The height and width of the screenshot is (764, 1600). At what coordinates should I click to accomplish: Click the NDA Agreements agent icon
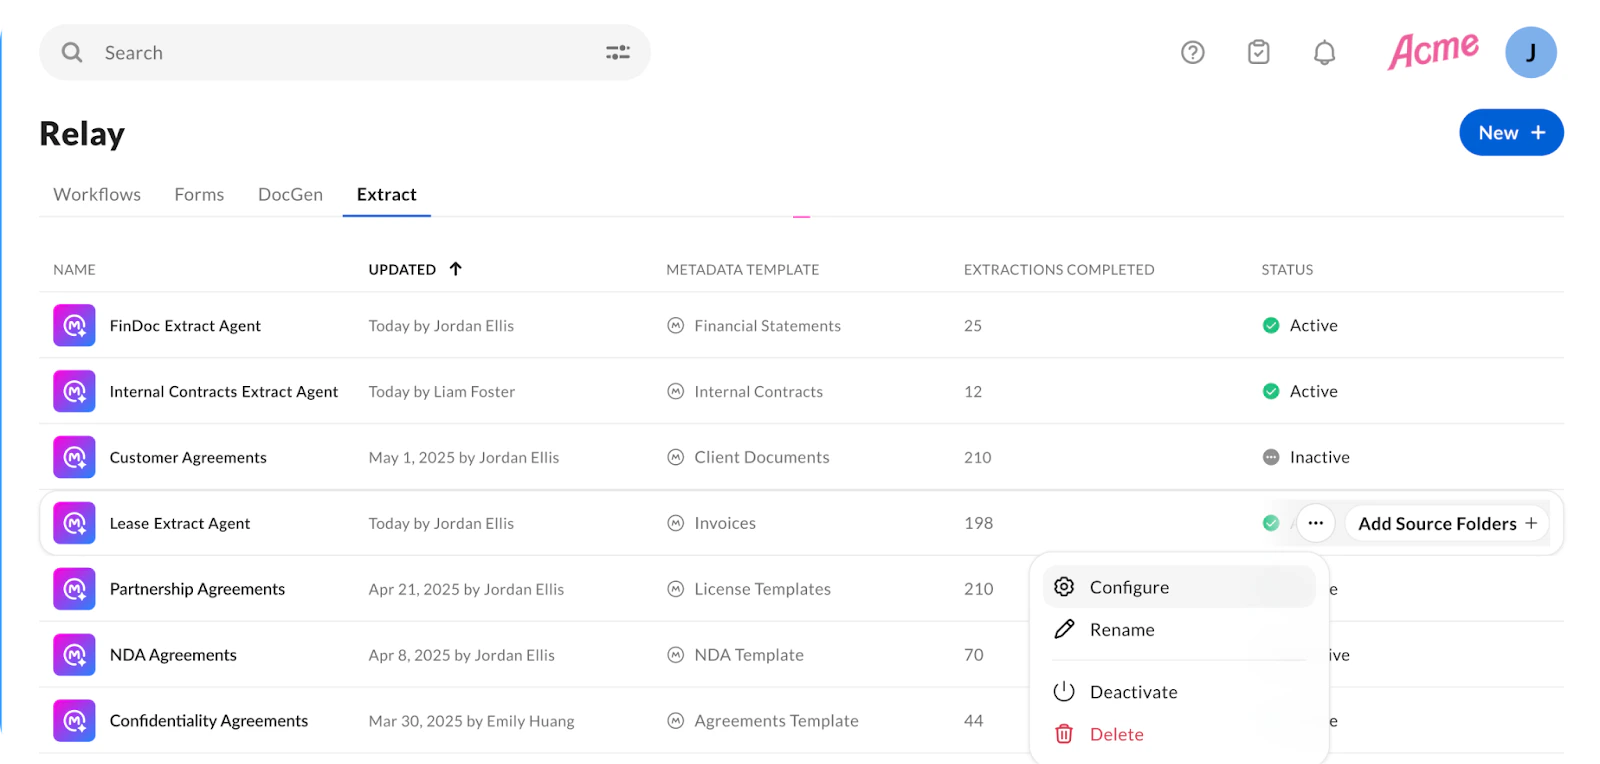74,655
